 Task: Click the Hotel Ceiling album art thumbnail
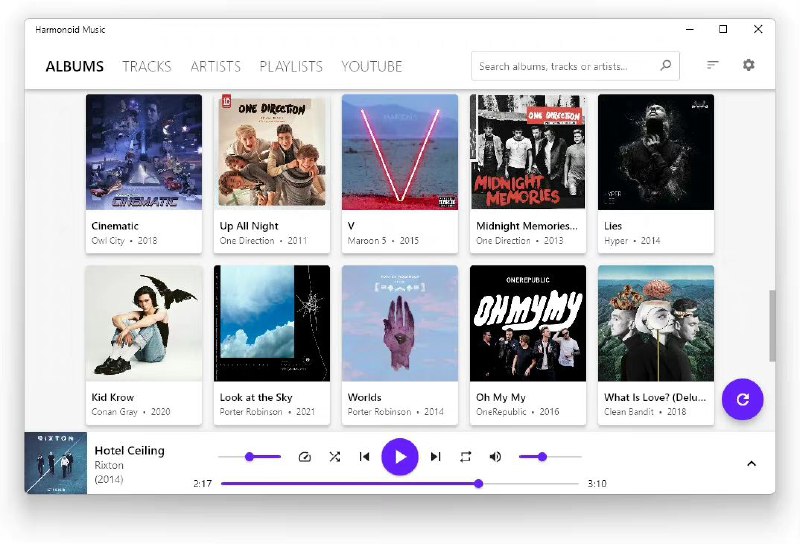point(56,463)
